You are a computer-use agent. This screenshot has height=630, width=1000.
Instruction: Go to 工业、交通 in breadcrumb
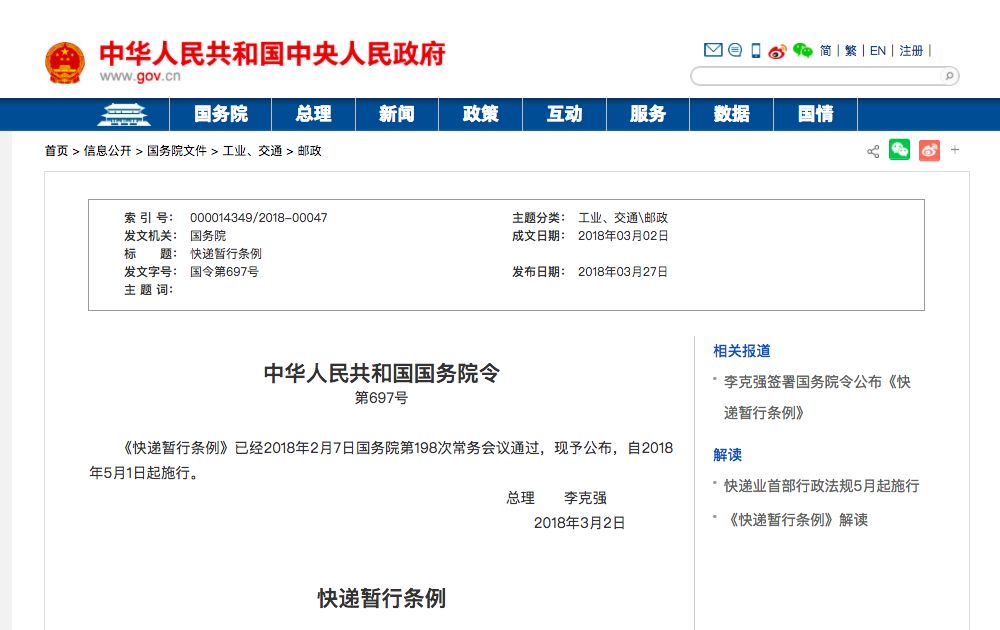click(252, 150)
